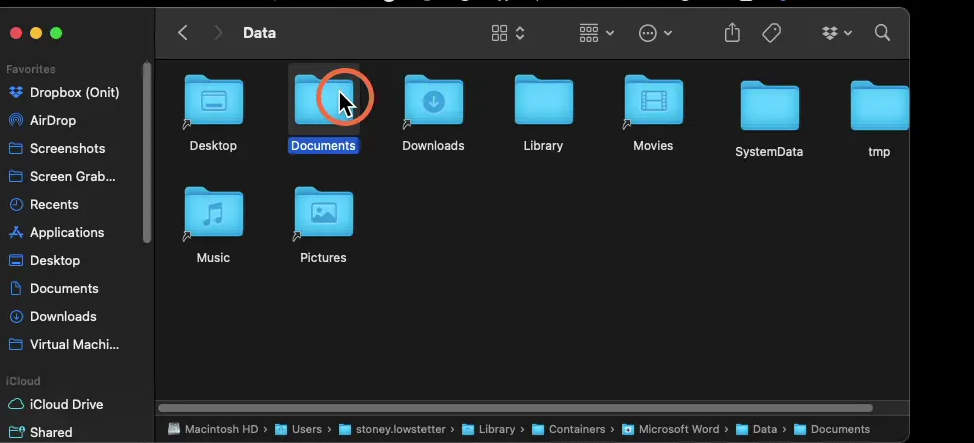The image size is (974, 443).
Task: Minimize the Finder window with yellow button
Action: coord(36,33)
